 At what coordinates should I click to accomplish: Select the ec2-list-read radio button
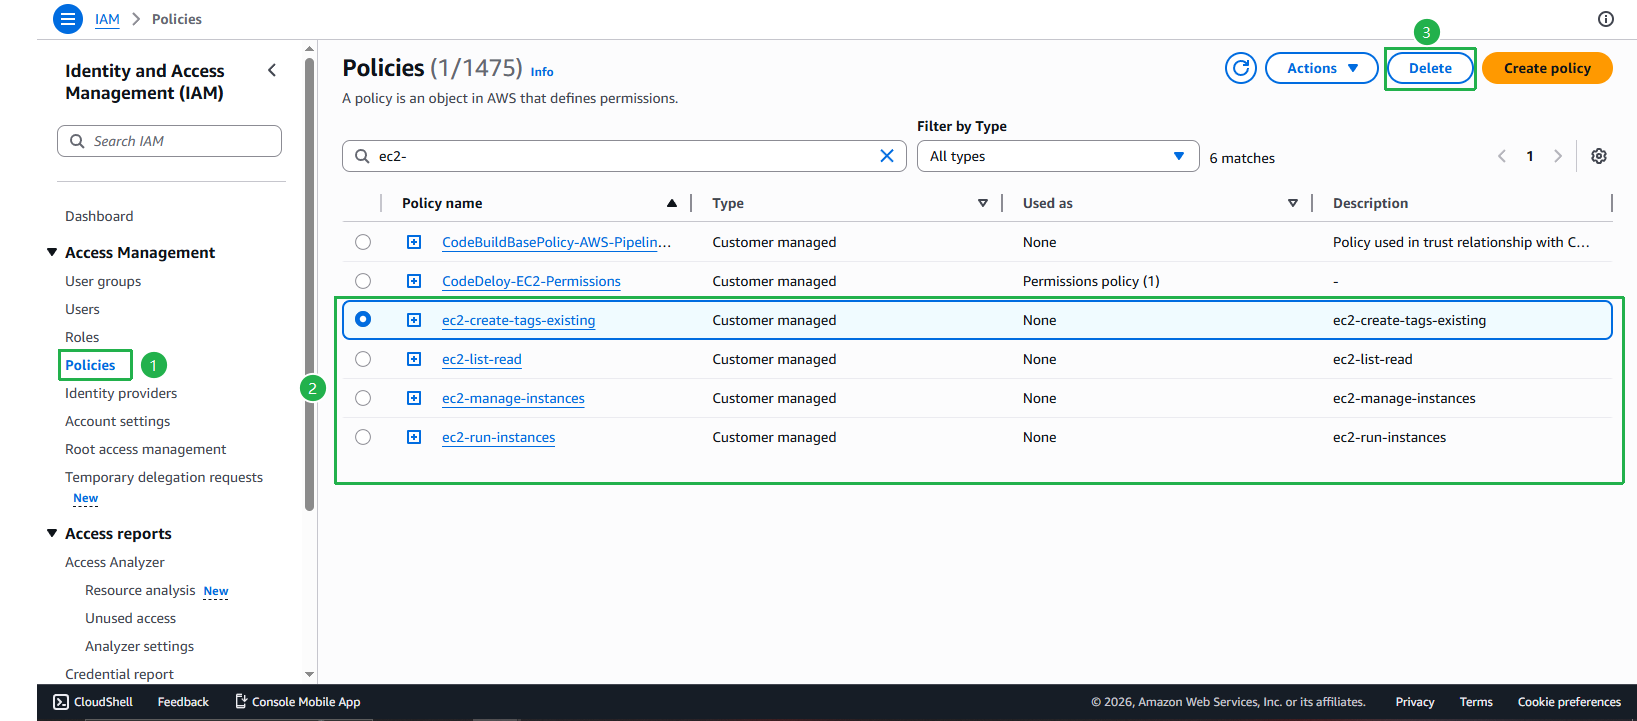[363, 359]
